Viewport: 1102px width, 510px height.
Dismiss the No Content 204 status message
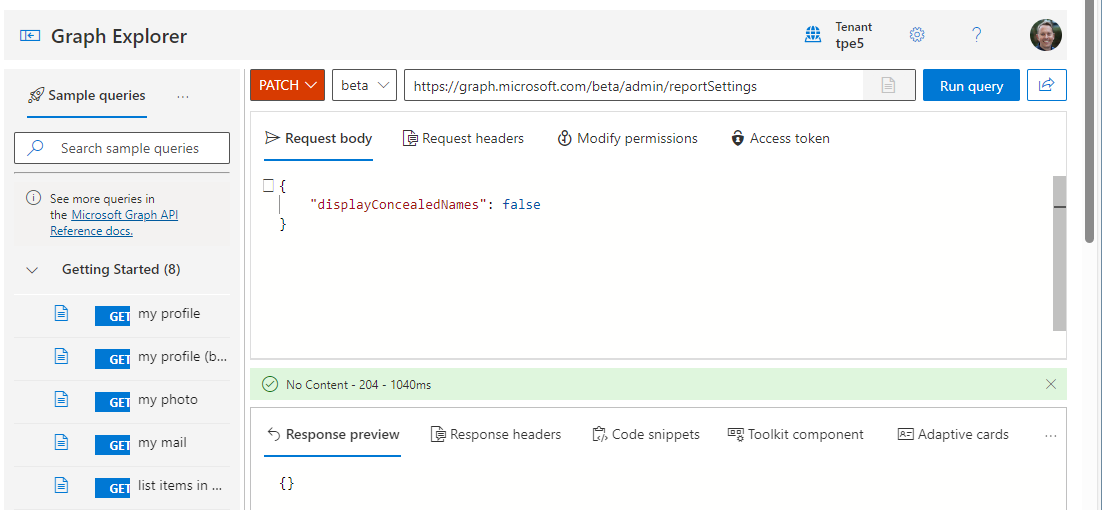1050,384
